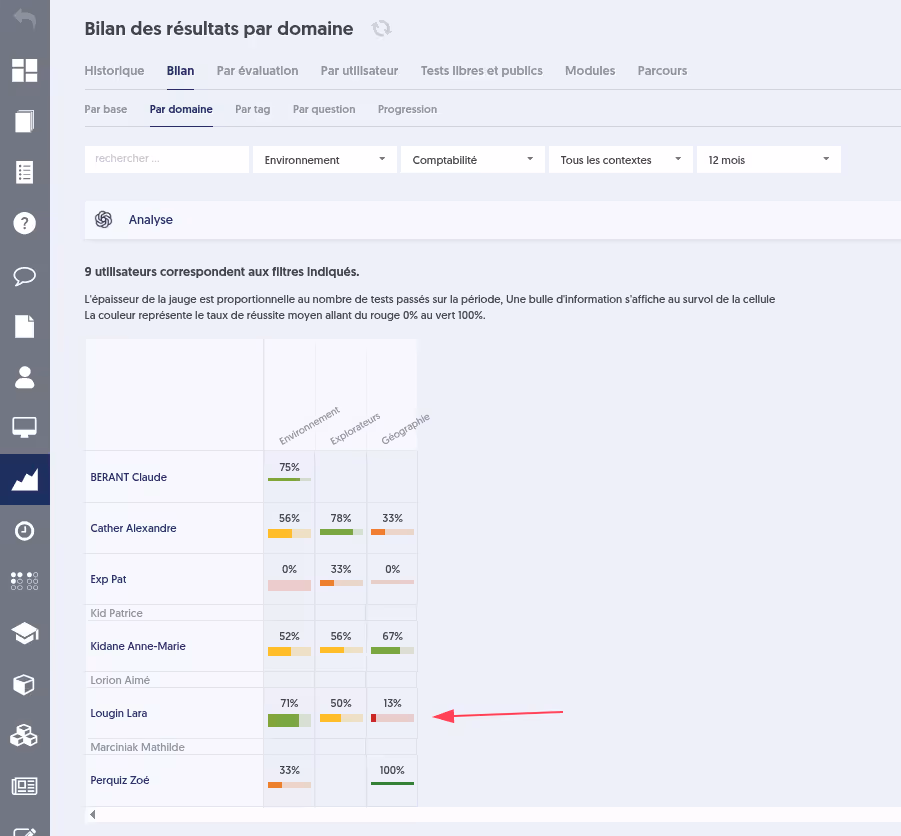Open the Tous les contextes dropdown
The image size is (901, 836).
[x=621, y=160]
